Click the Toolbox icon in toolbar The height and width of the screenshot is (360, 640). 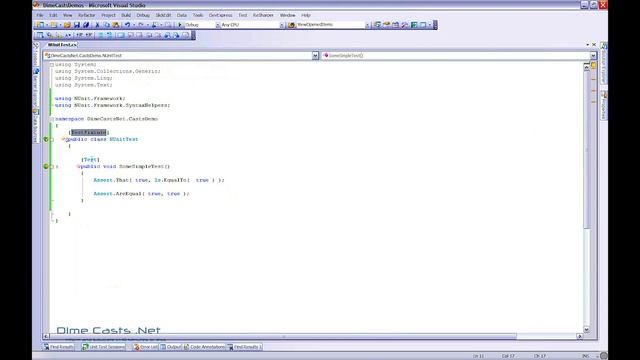pyautogui.click(x=404, y=25)
